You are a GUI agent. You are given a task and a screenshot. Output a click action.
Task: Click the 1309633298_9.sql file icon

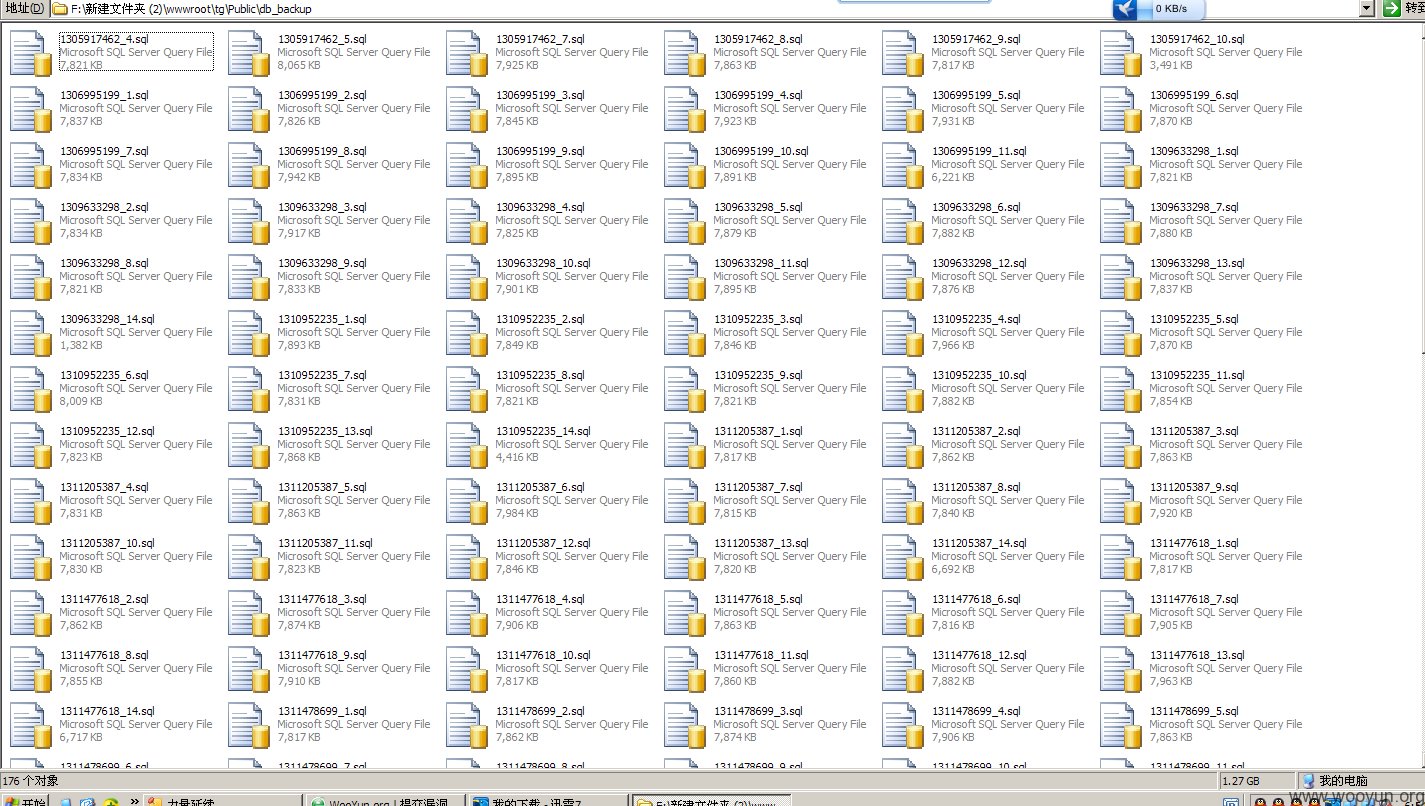[x=248, y=277]
